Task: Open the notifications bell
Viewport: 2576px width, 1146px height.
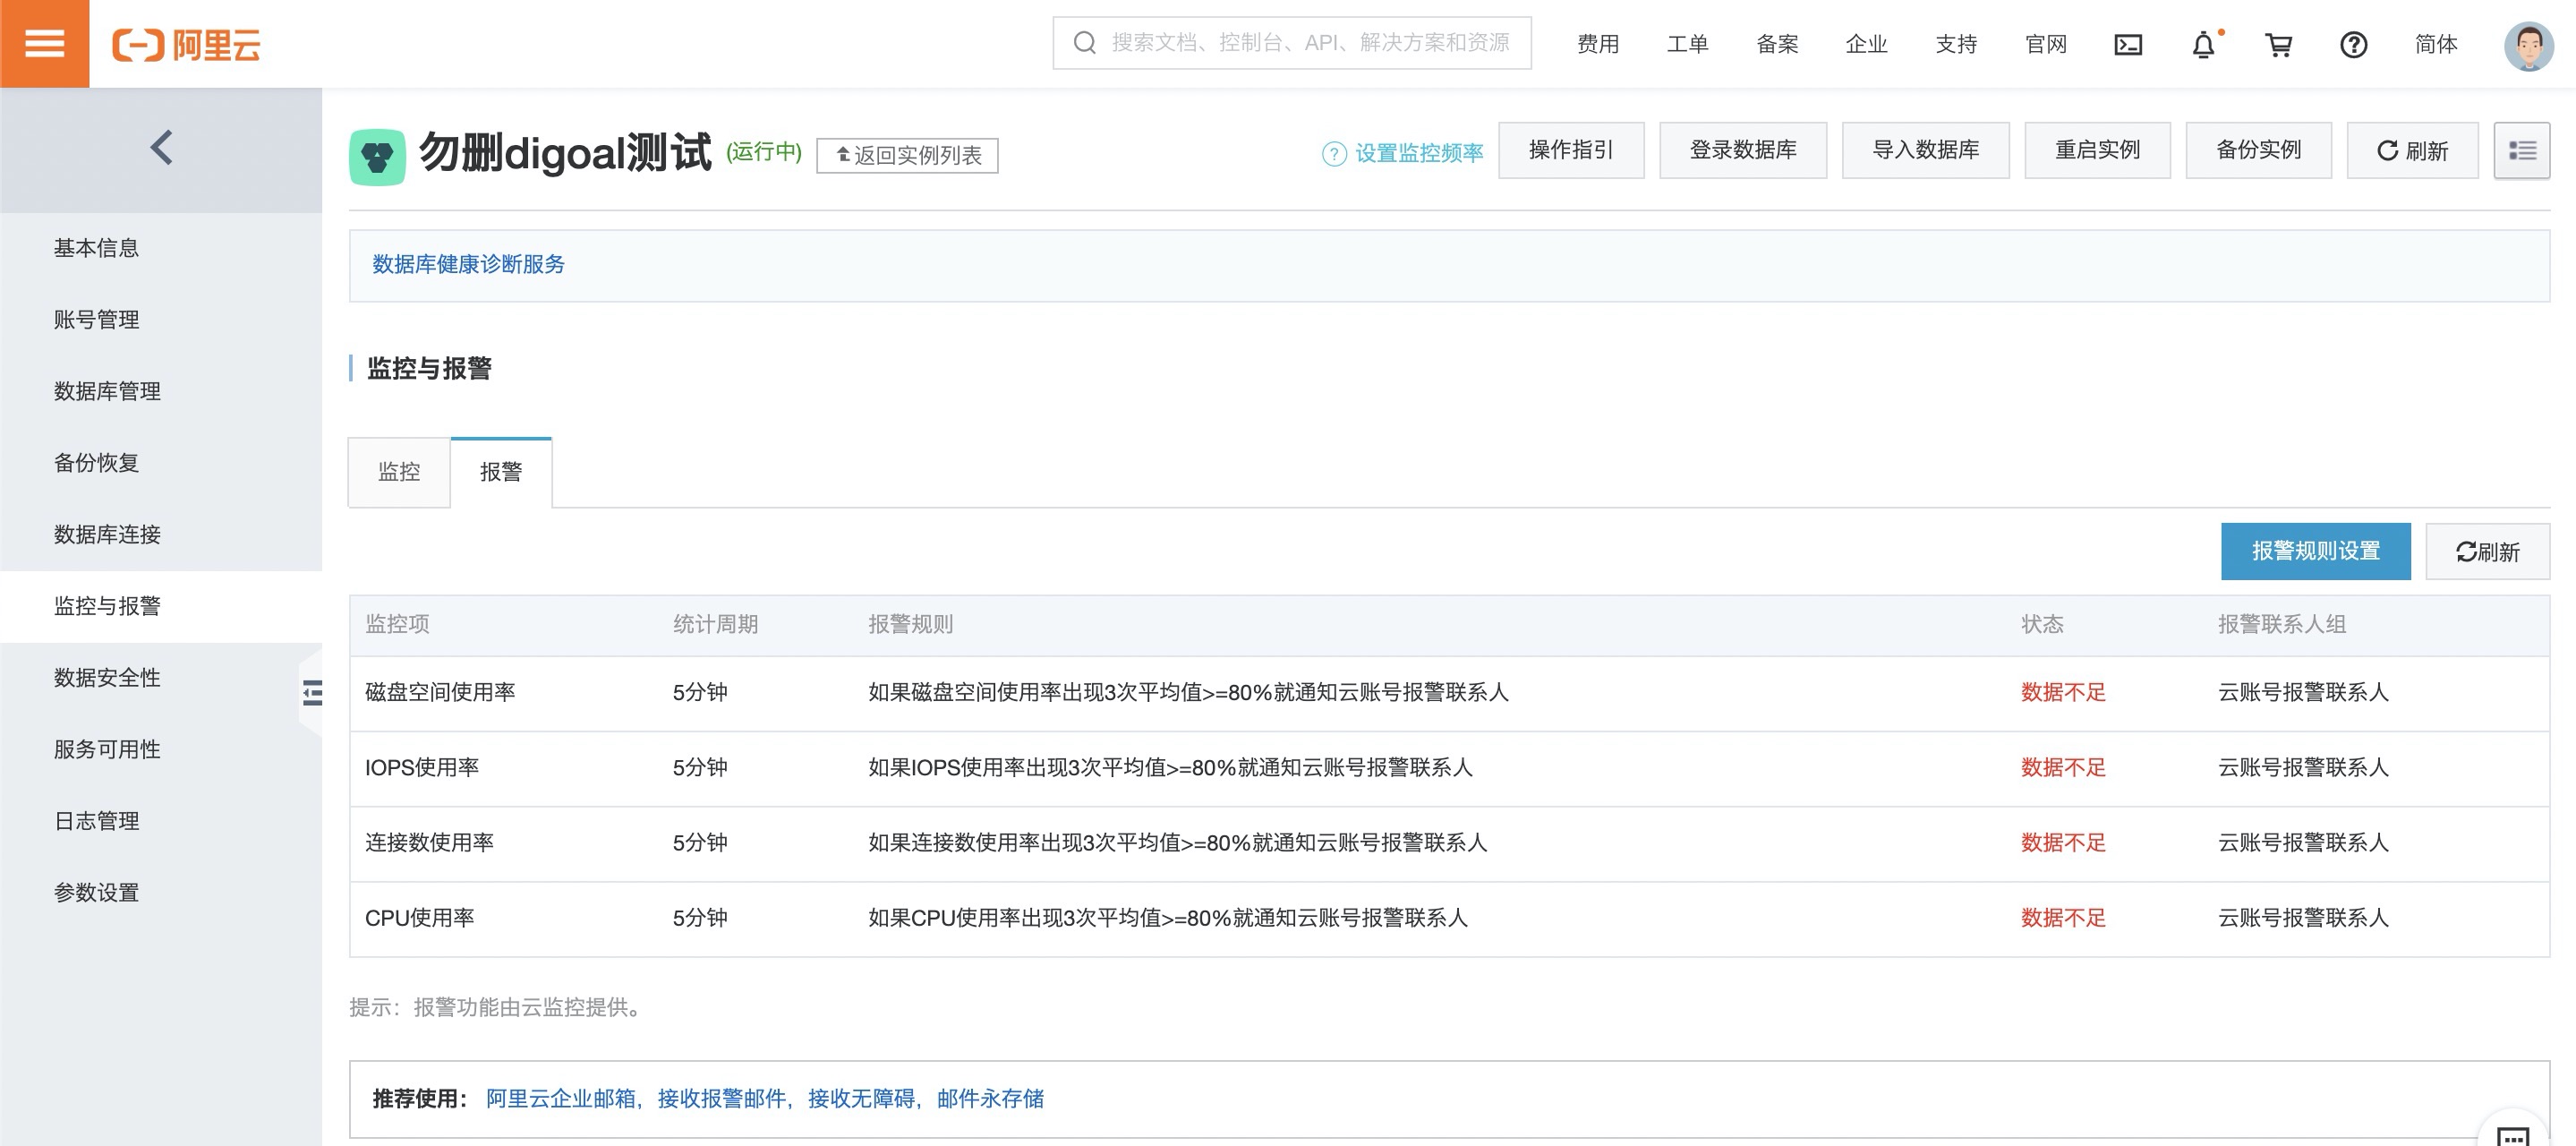Action: point(2203,45)
